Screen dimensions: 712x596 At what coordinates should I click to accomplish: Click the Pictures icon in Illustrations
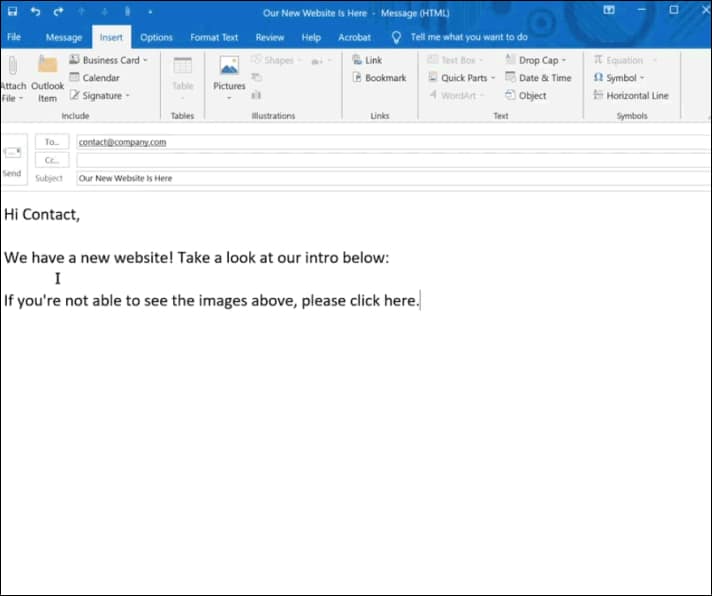point(229,71)
